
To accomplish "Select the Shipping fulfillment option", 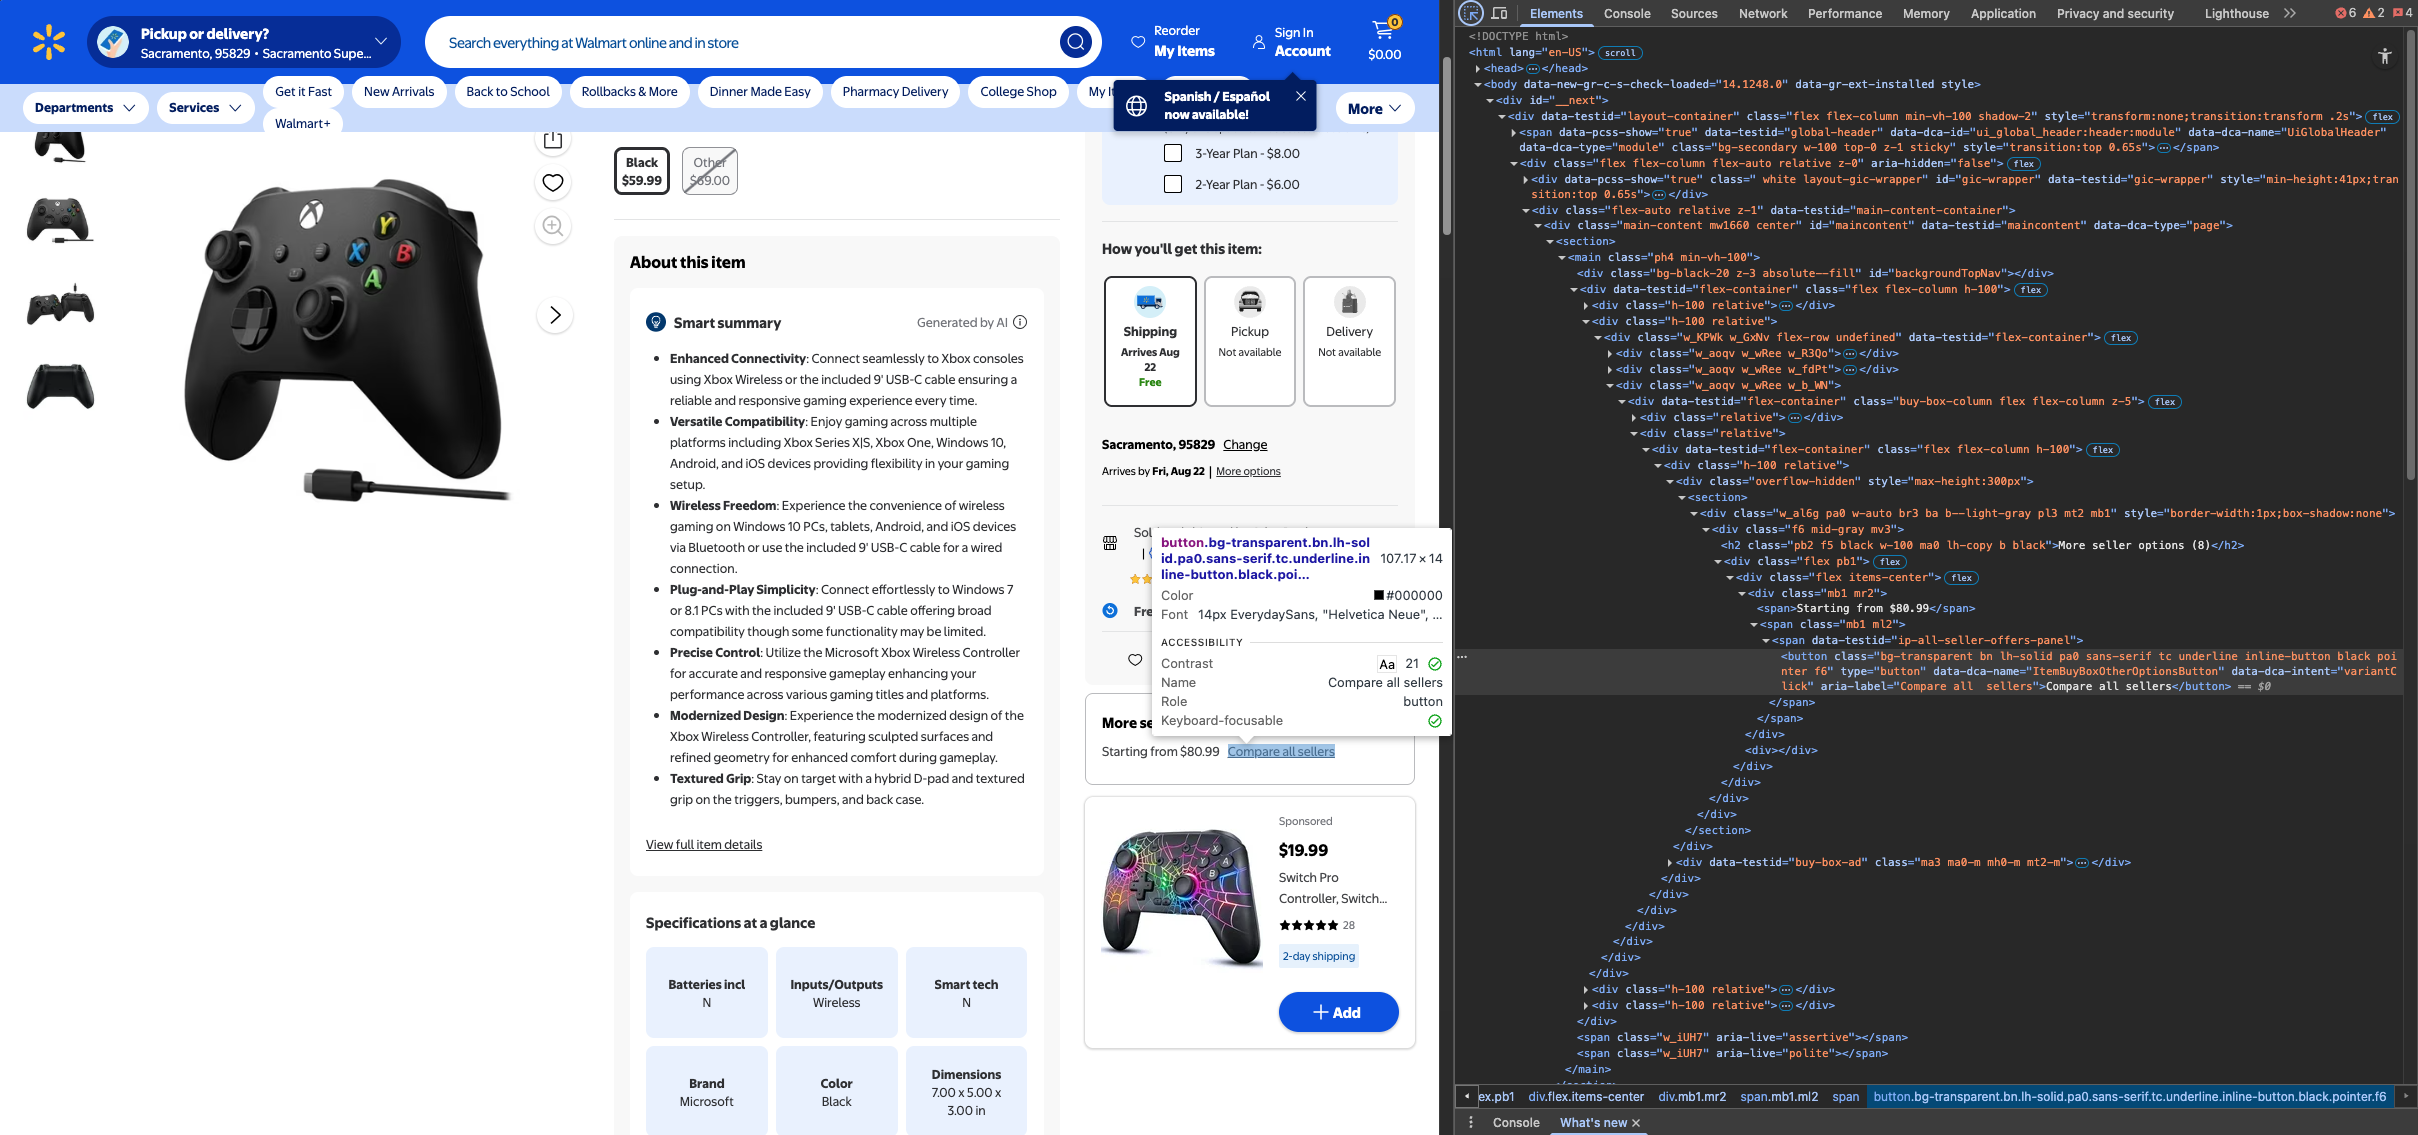I will [1149, 341].
